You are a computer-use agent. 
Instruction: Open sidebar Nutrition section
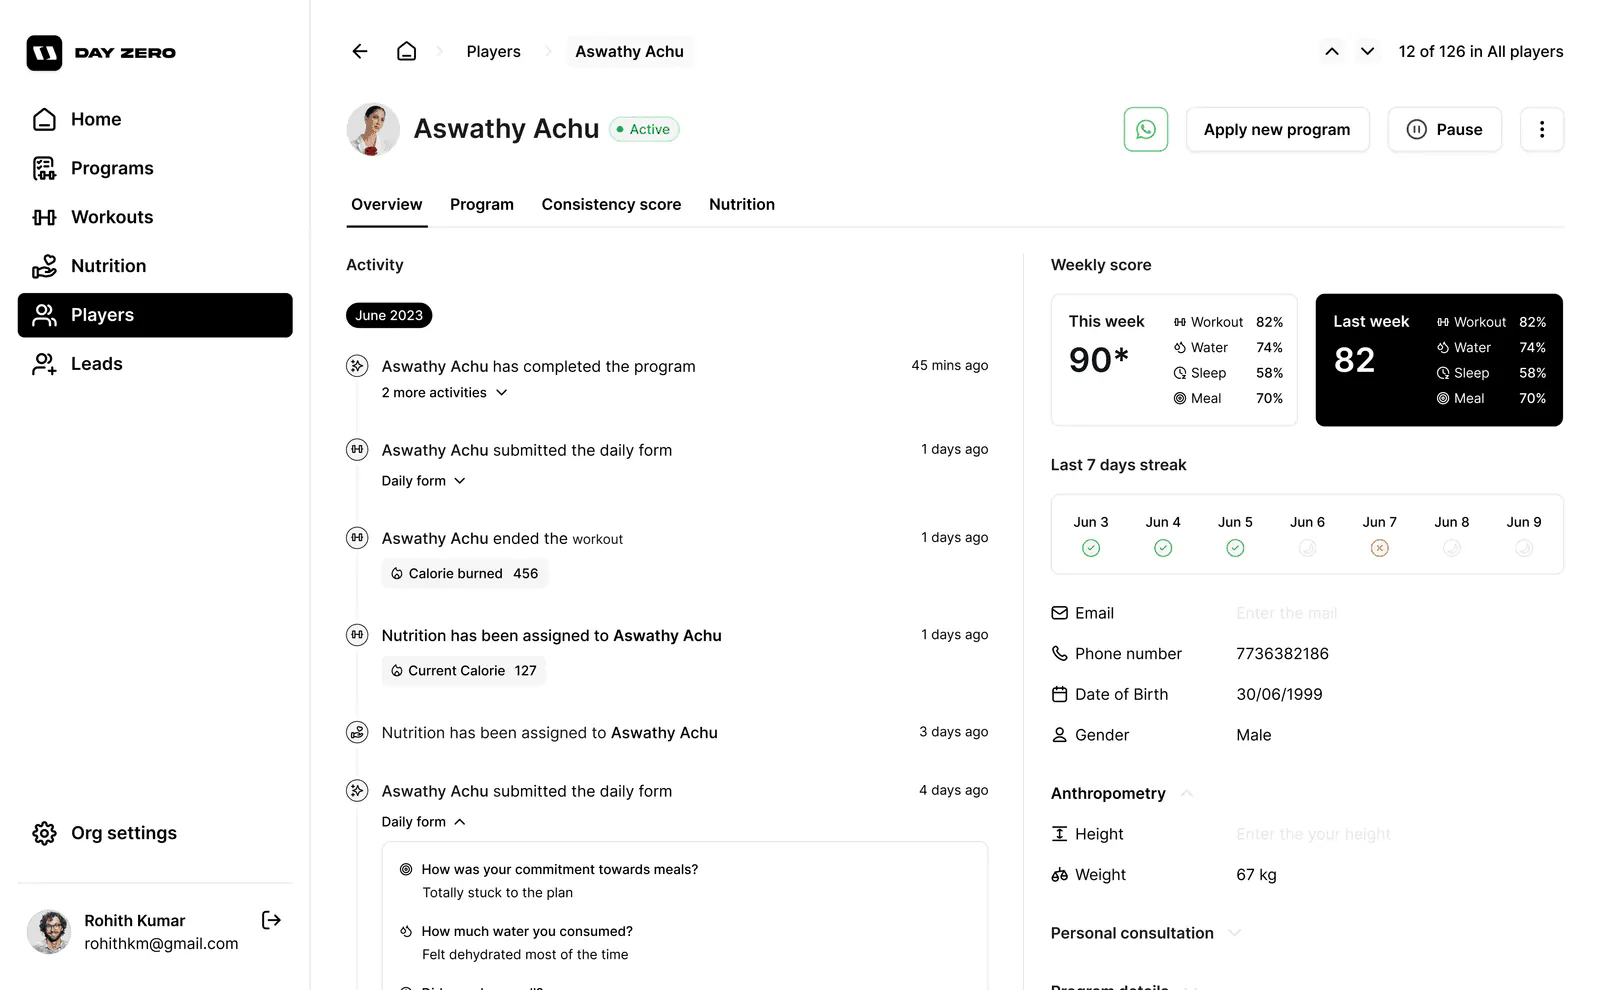(x=155, y=266)
